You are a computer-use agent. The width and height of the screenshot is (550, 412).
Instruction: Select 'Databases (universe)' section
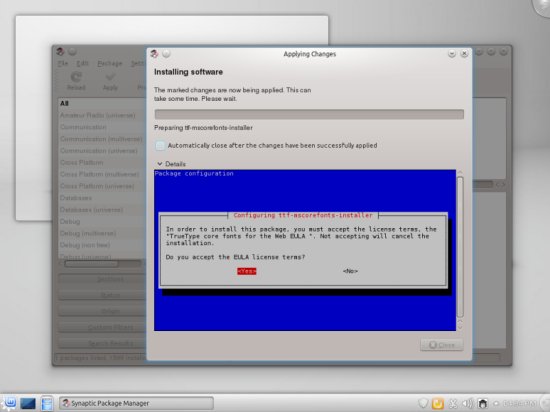pyautogui.click(x=102, y=210)
